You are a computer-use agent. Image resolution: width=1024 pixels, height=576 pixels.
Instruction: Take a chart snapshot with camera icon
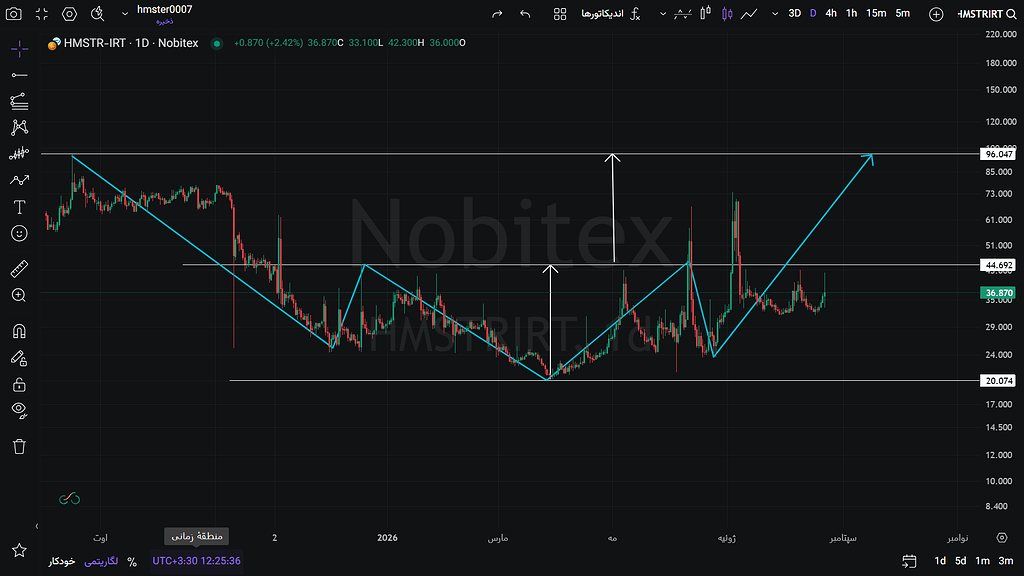13,14
